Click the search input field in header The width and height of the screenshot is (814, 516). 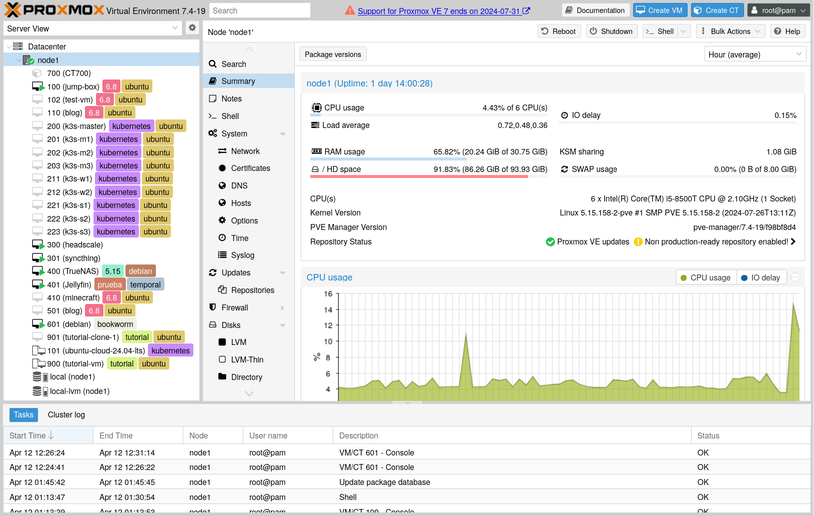point(260,10)
